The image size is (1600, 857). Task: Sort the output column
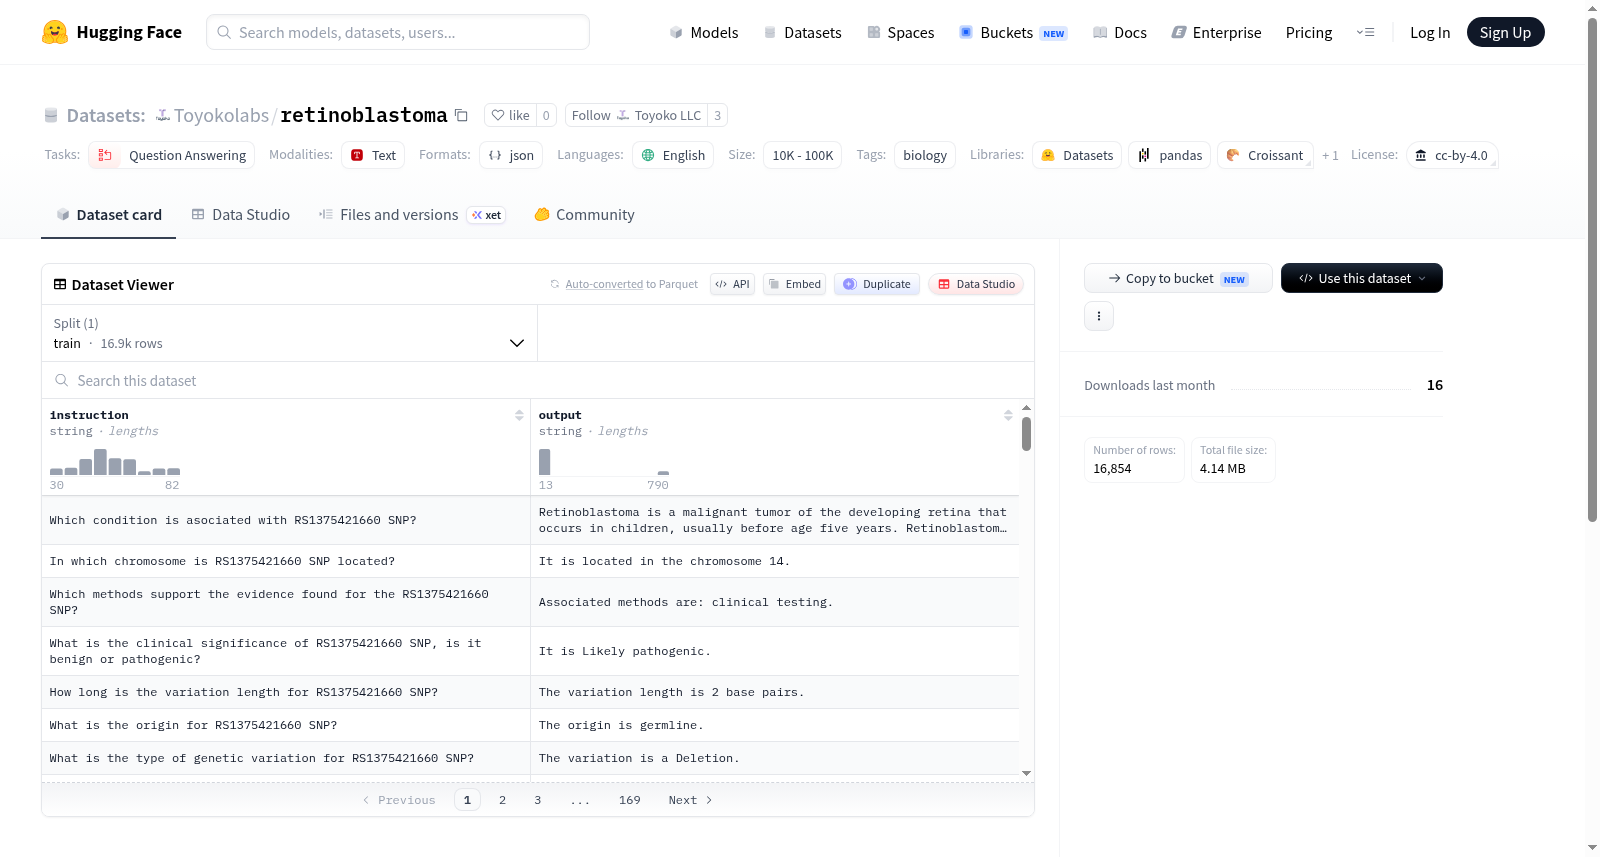(1008, 415)
